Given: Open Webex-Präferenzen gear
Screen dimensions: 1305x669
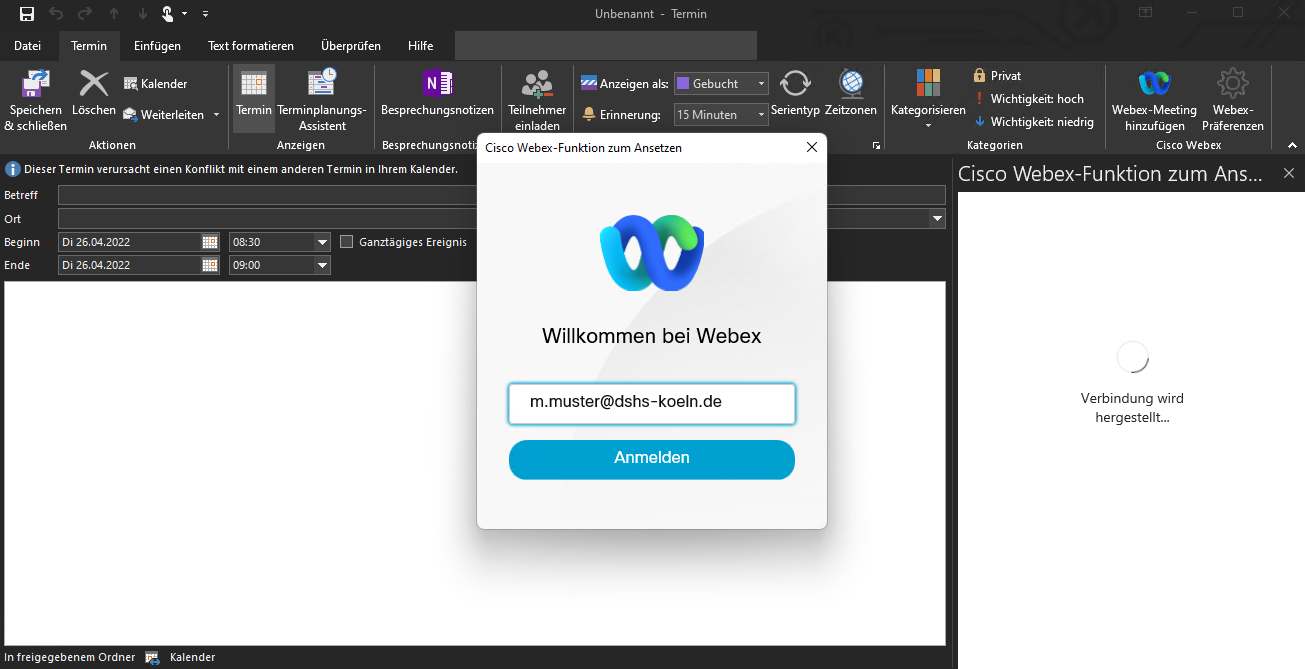Looking at the screenshot, I should tap(1233, 100).
